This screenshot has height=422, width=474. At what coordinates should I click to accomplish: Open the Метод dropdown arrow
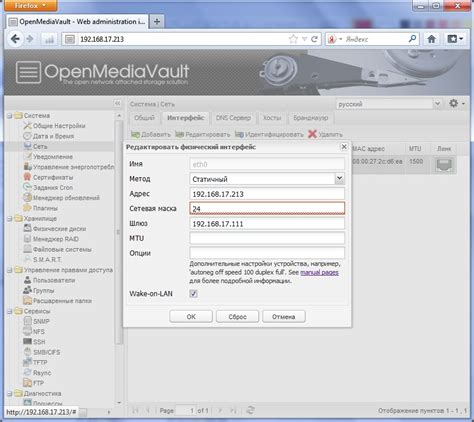click(x=339, y=179)
